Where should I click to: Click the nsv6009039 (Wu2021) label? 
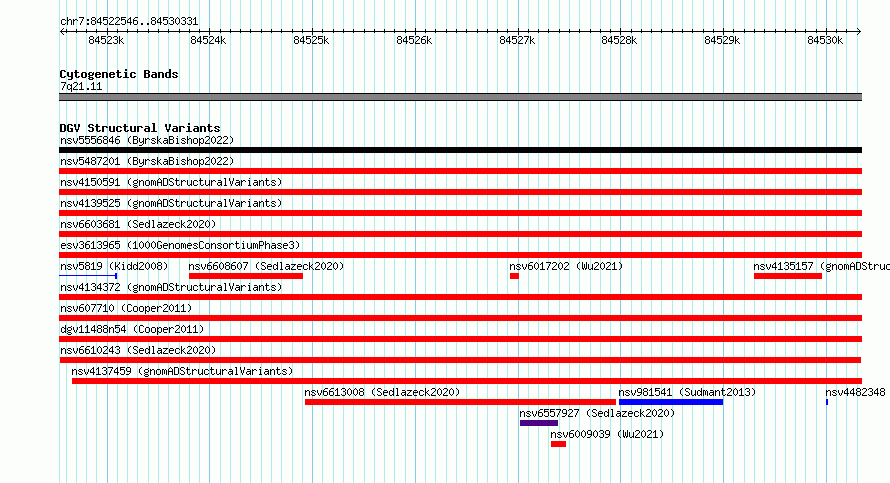(x=607, y=434)
